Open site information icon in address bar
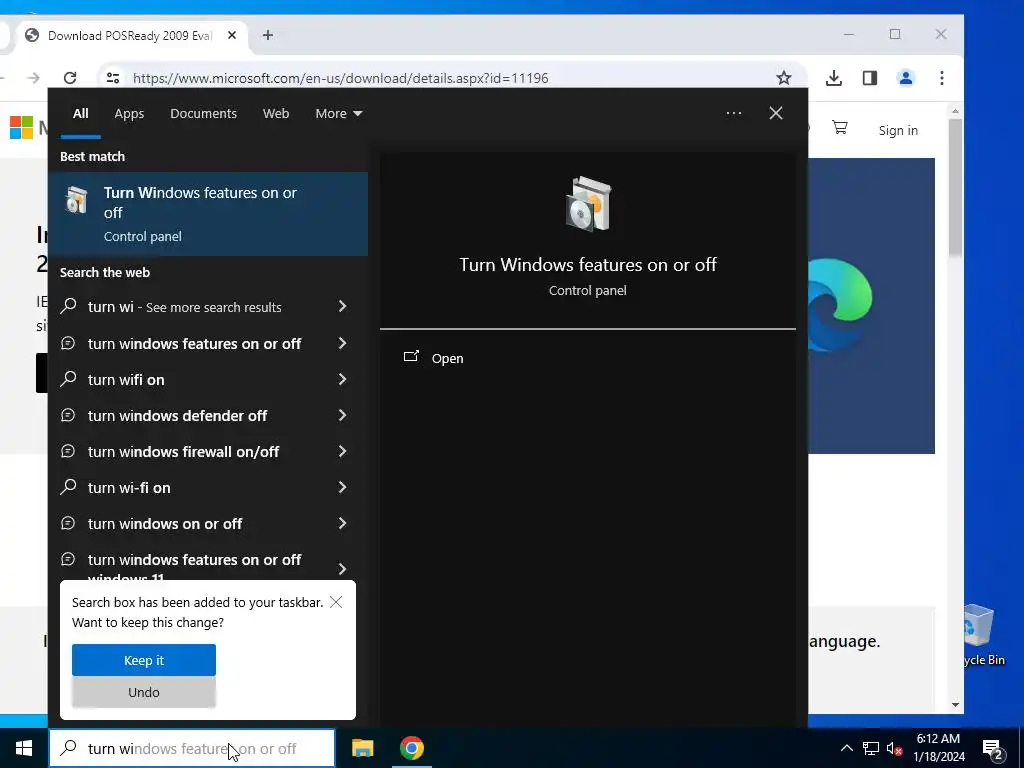The height and width of the screenshot is (768, 1024). [113, 78]
